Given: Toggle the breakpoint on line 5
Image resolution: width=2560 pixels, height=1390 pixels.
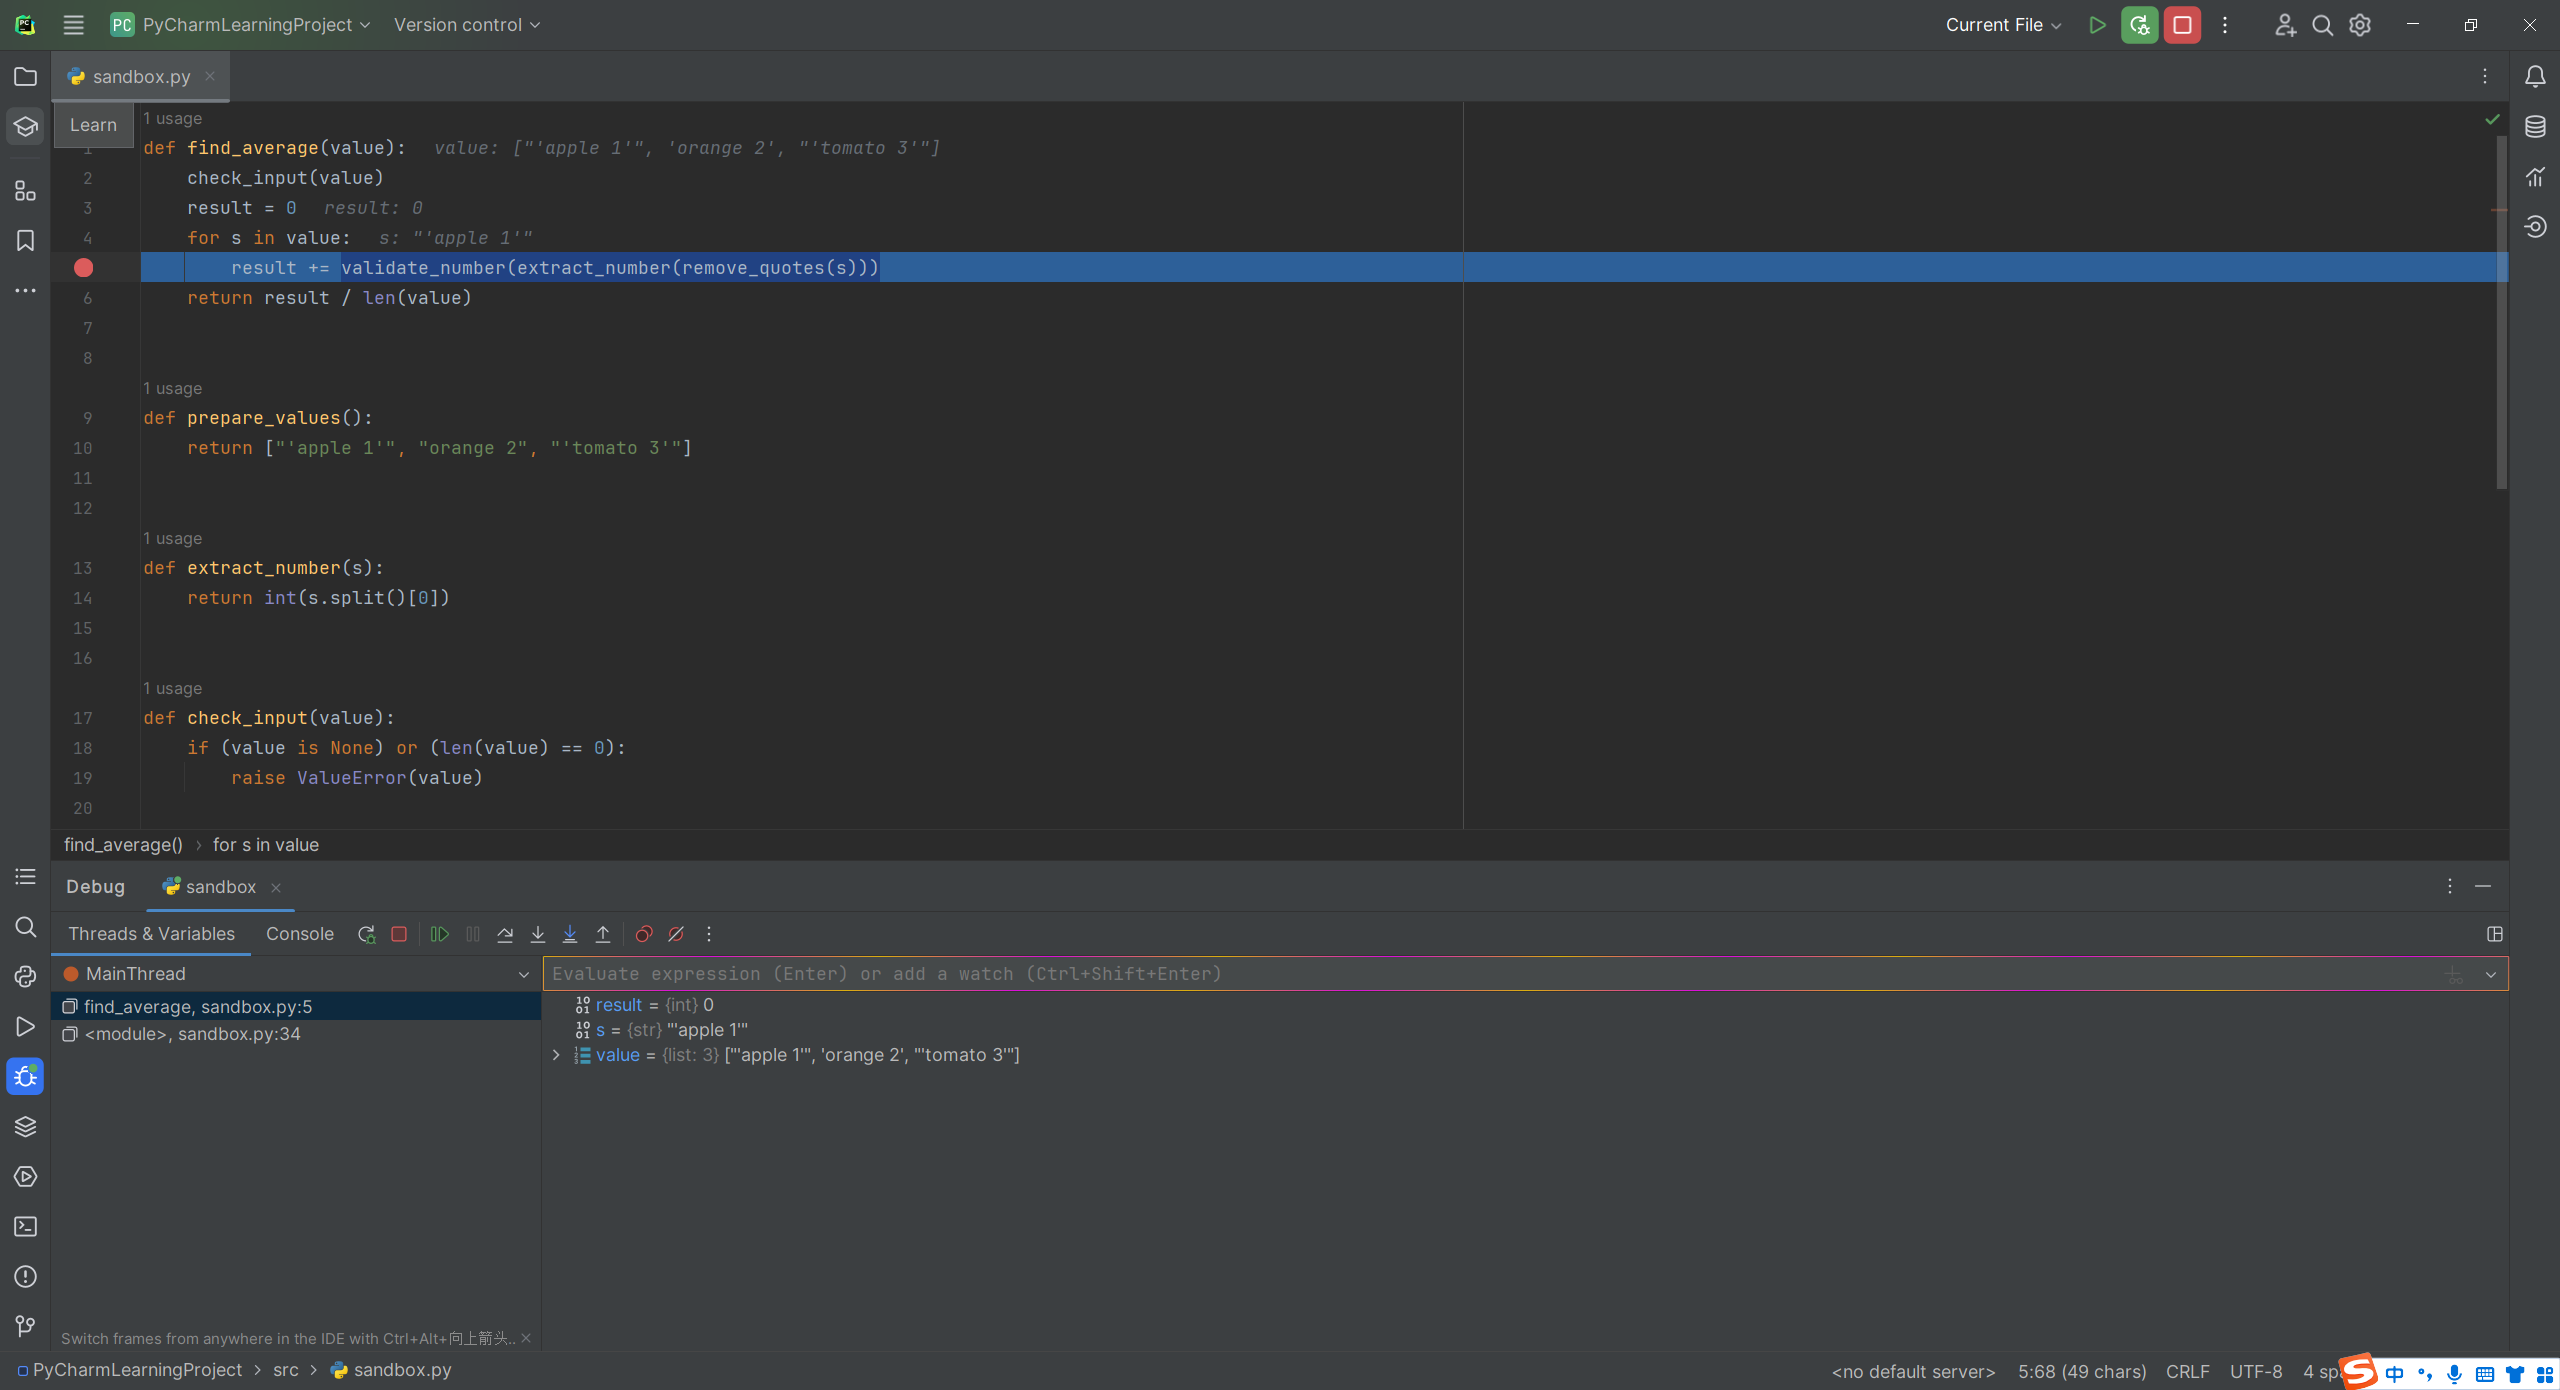Looking at the screenshot, I should (82, 267).
